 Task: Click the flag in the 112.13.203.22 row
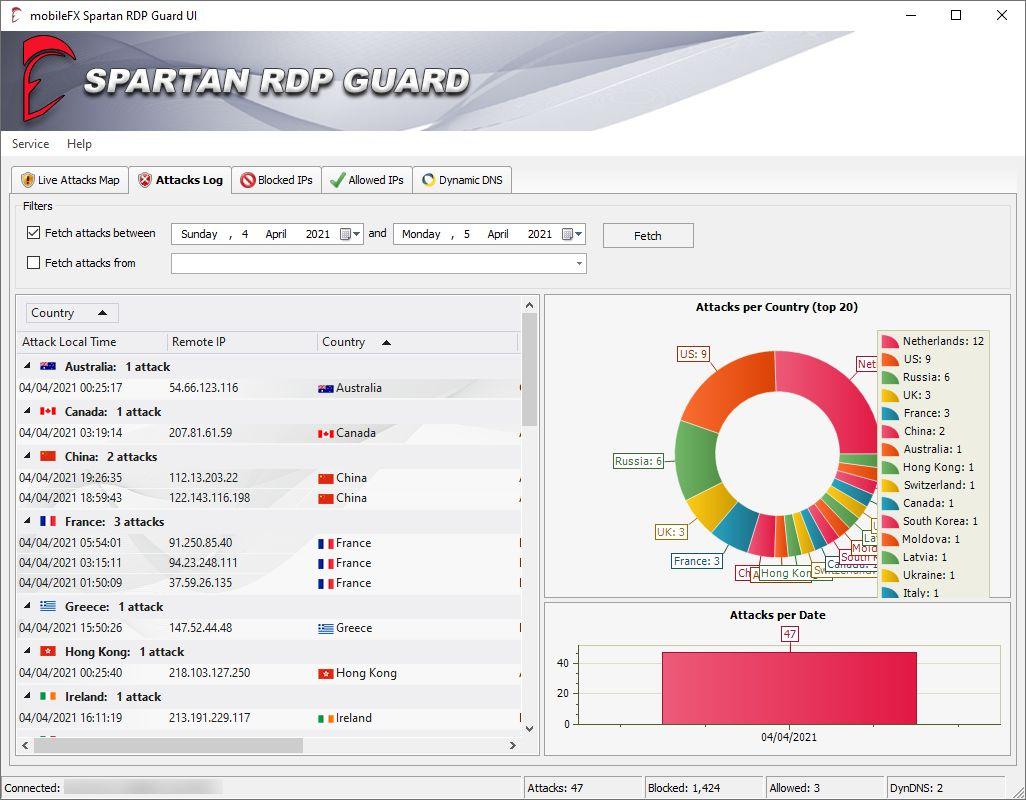(326, 479)
